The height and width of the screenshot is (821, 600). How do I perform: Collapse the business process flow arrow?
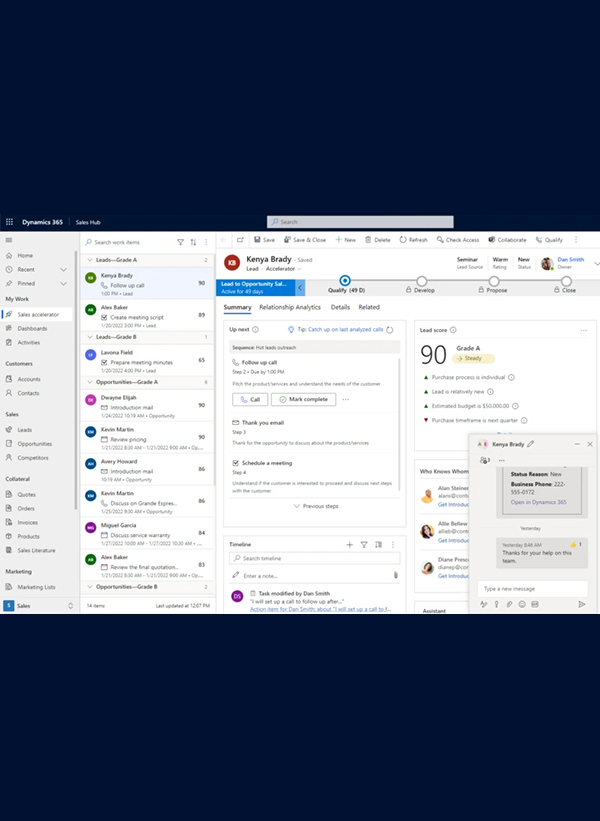tap(300, 287)
